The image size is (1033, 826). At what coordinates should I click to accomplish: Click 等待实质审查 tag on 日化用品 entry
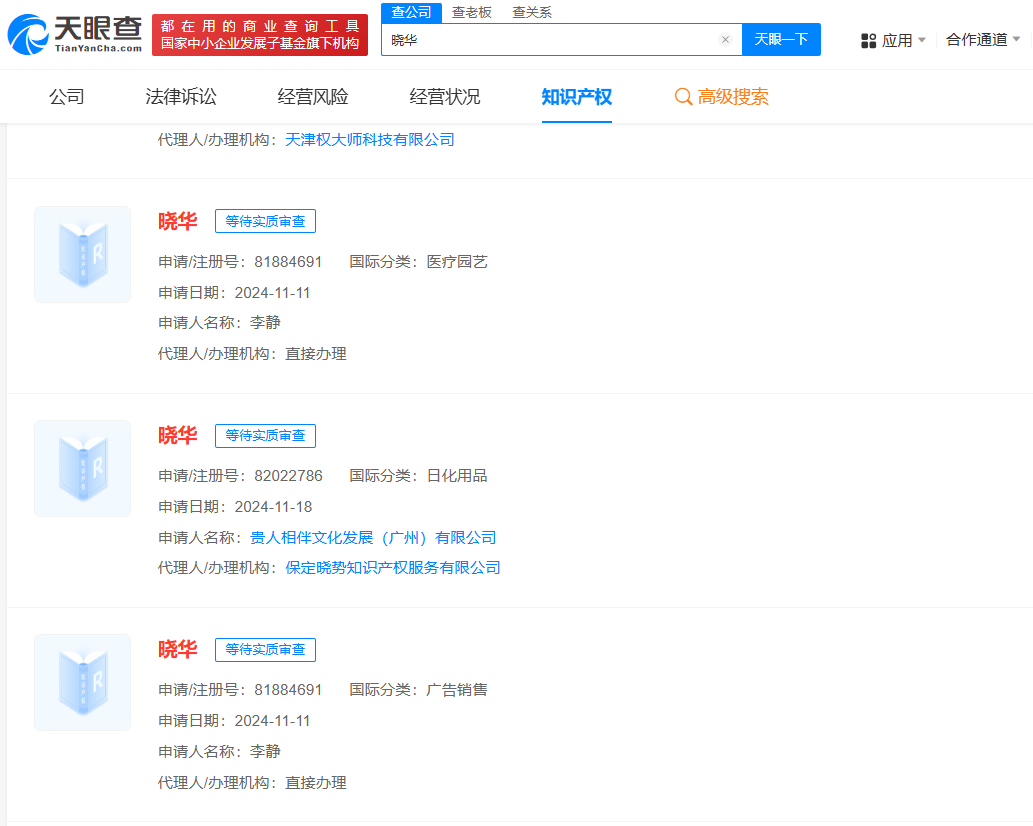pyautogui.click(x=265, y=435)
